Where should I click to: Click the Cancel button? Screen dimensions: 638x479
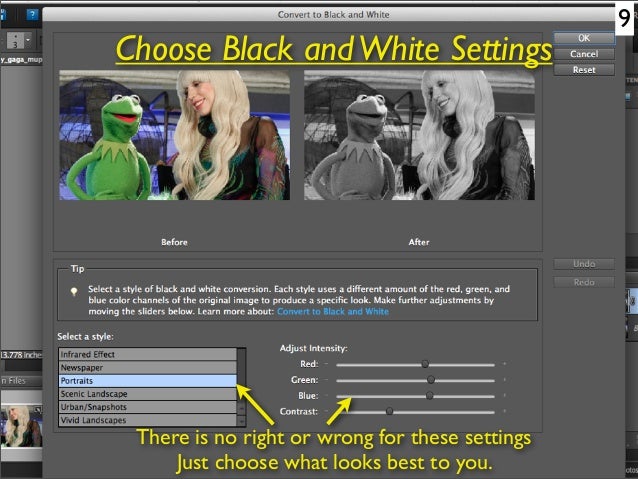click(x=584, y=54)
